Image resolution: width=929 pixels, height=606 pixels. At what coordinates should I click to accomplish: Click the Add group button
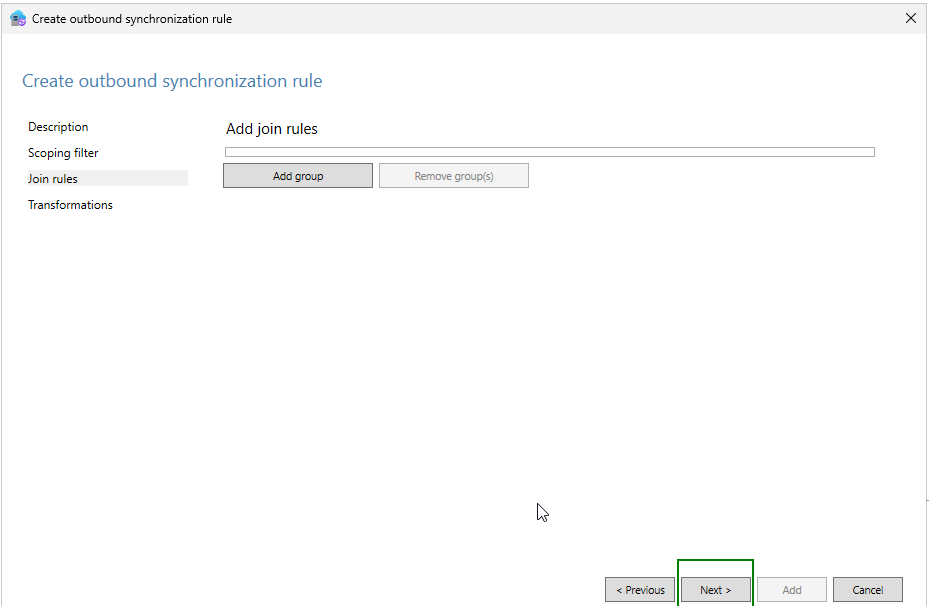coord(298,176)
